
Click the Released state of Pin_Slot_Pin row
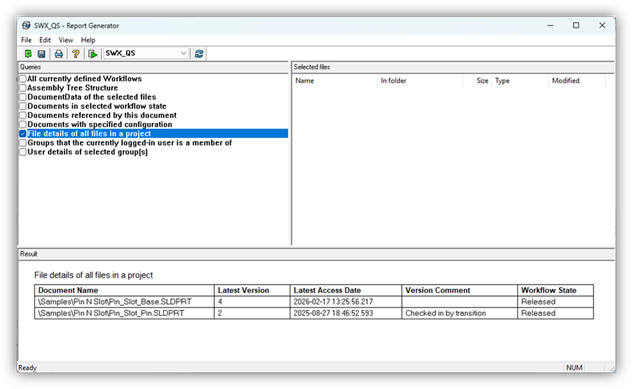pyautogui.click(x=555, y=313)
